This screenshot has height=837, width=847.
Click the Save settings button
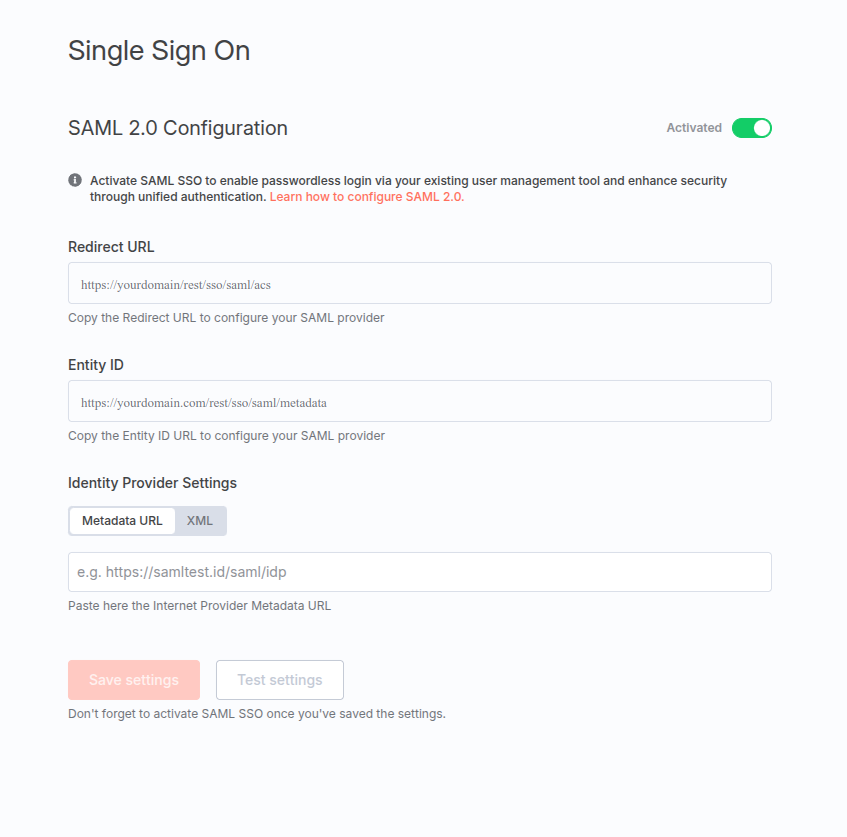click(x=134, y=680)
